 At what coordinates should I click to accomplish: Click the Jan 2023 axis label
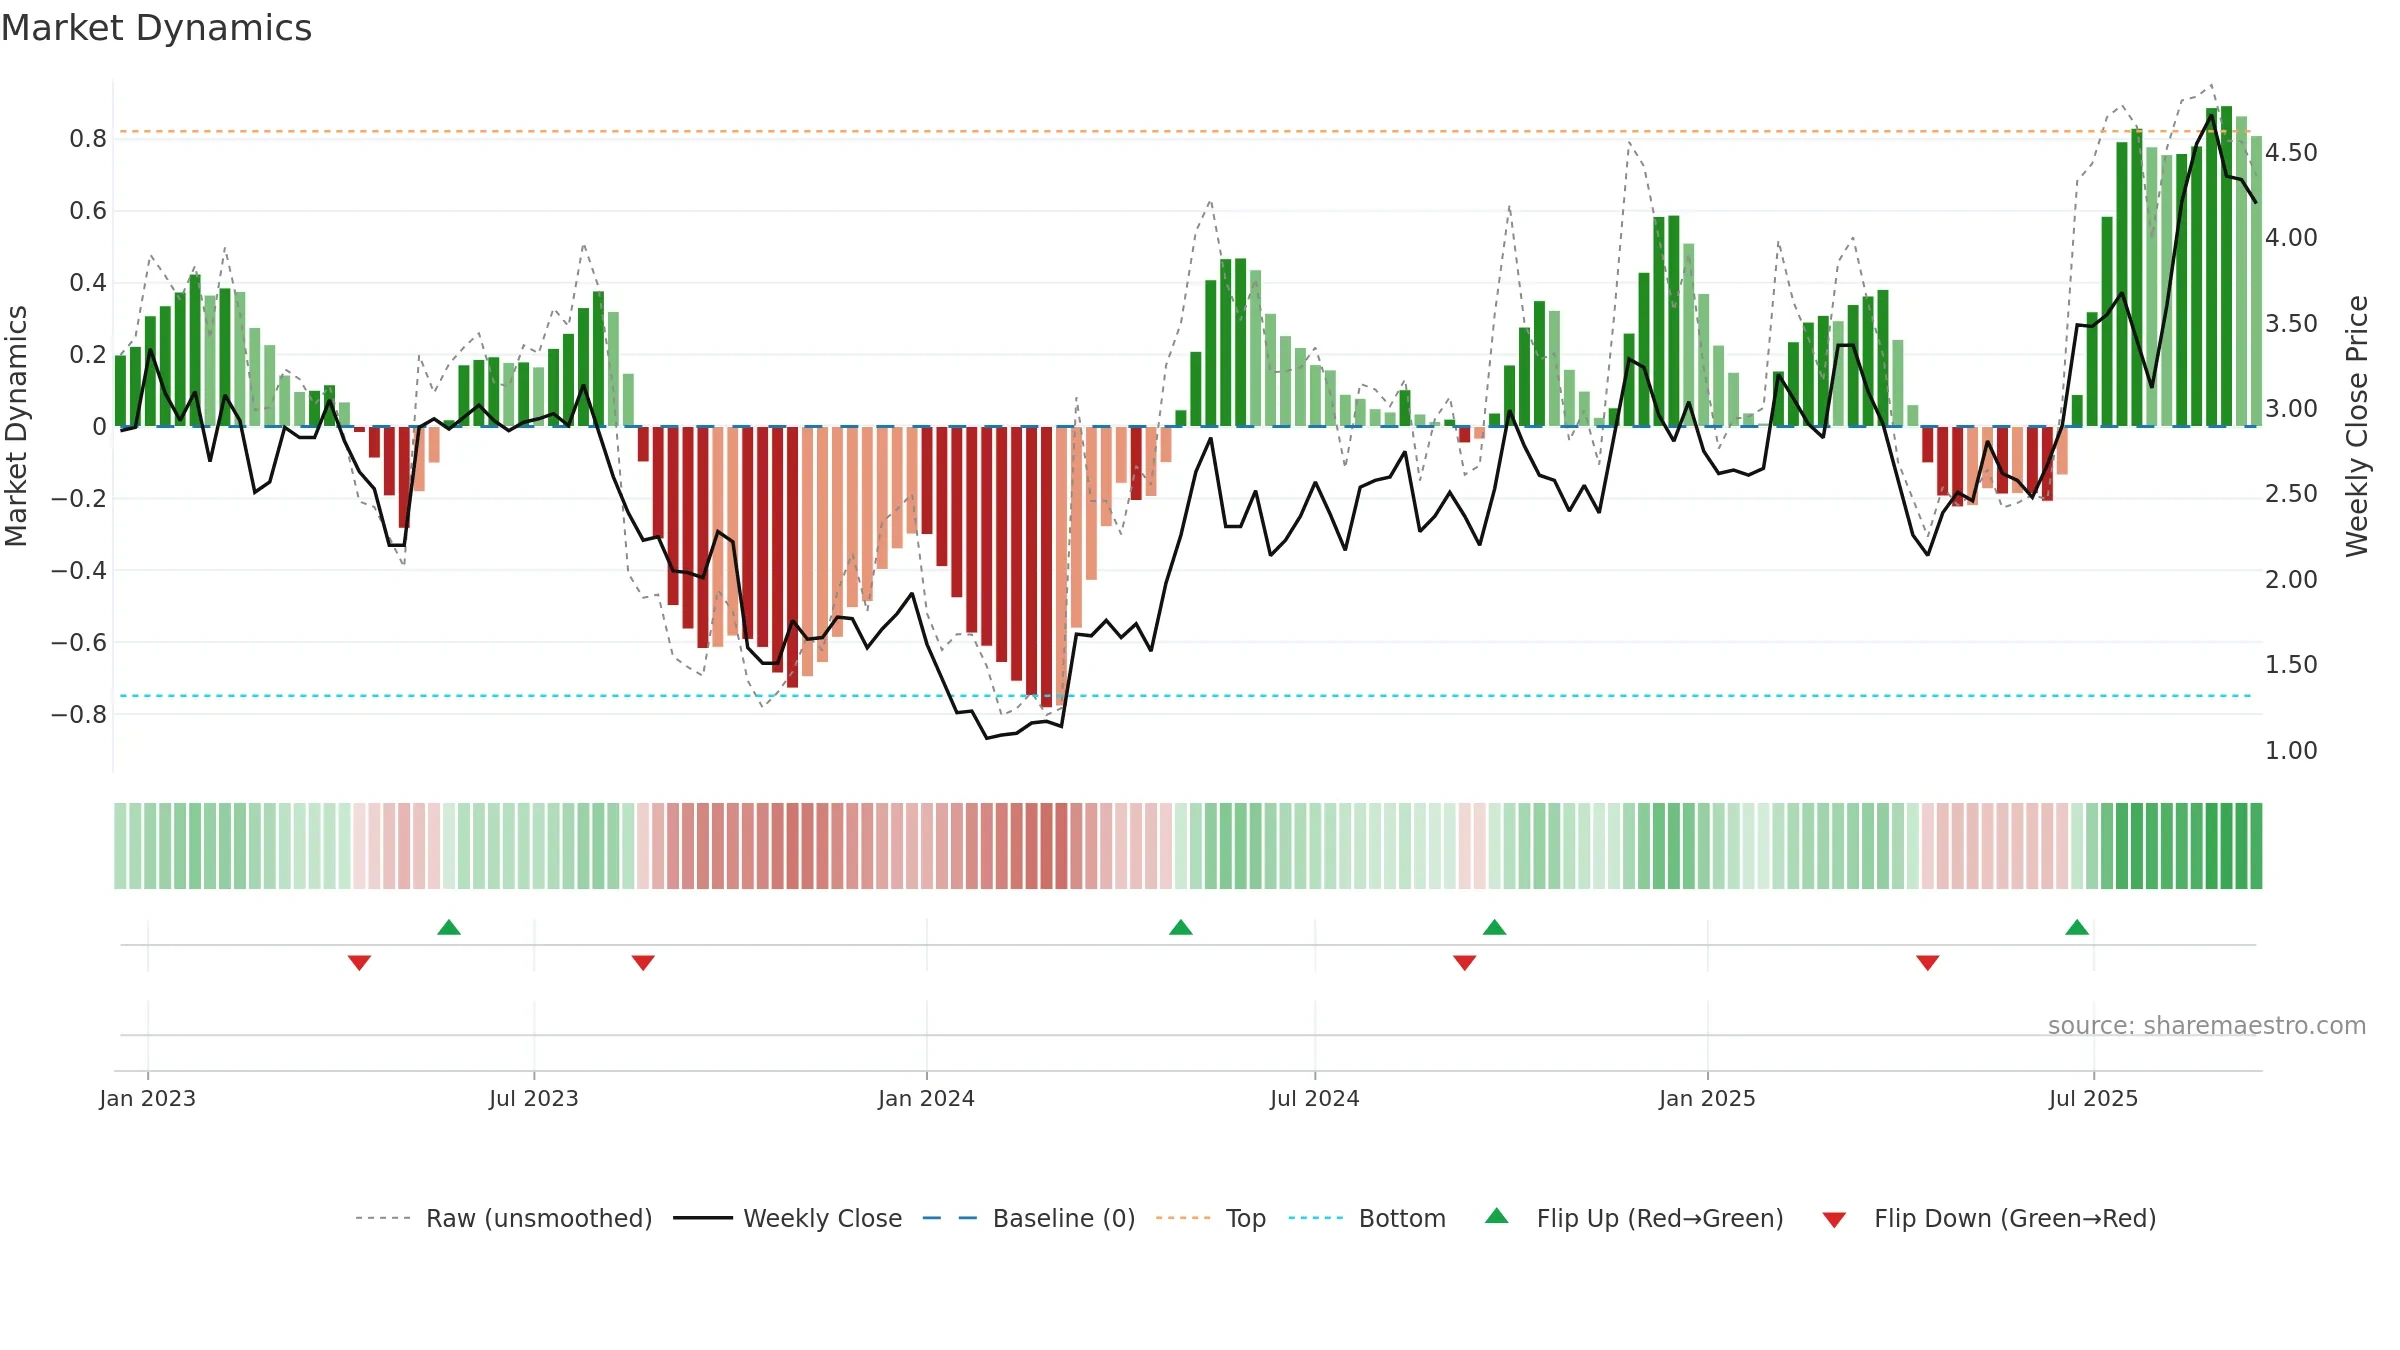click(148, 1098)
